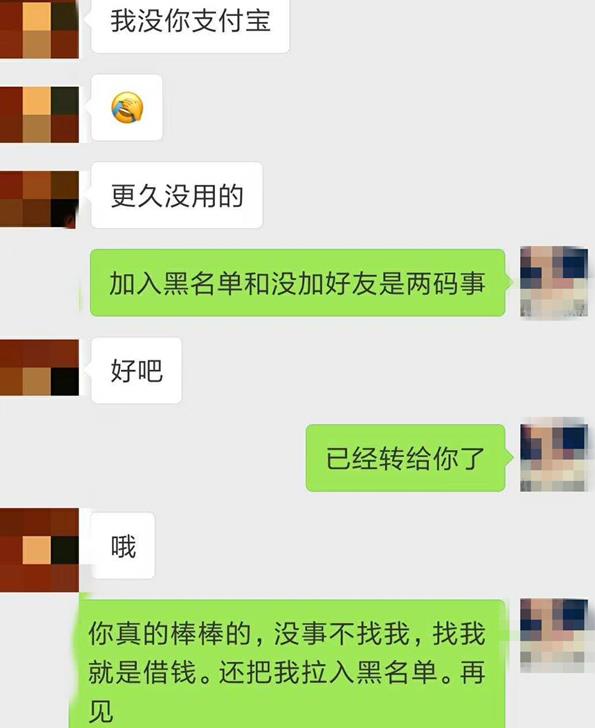Select the 我没你支付宝 message bubble

(x=190, y=24)
